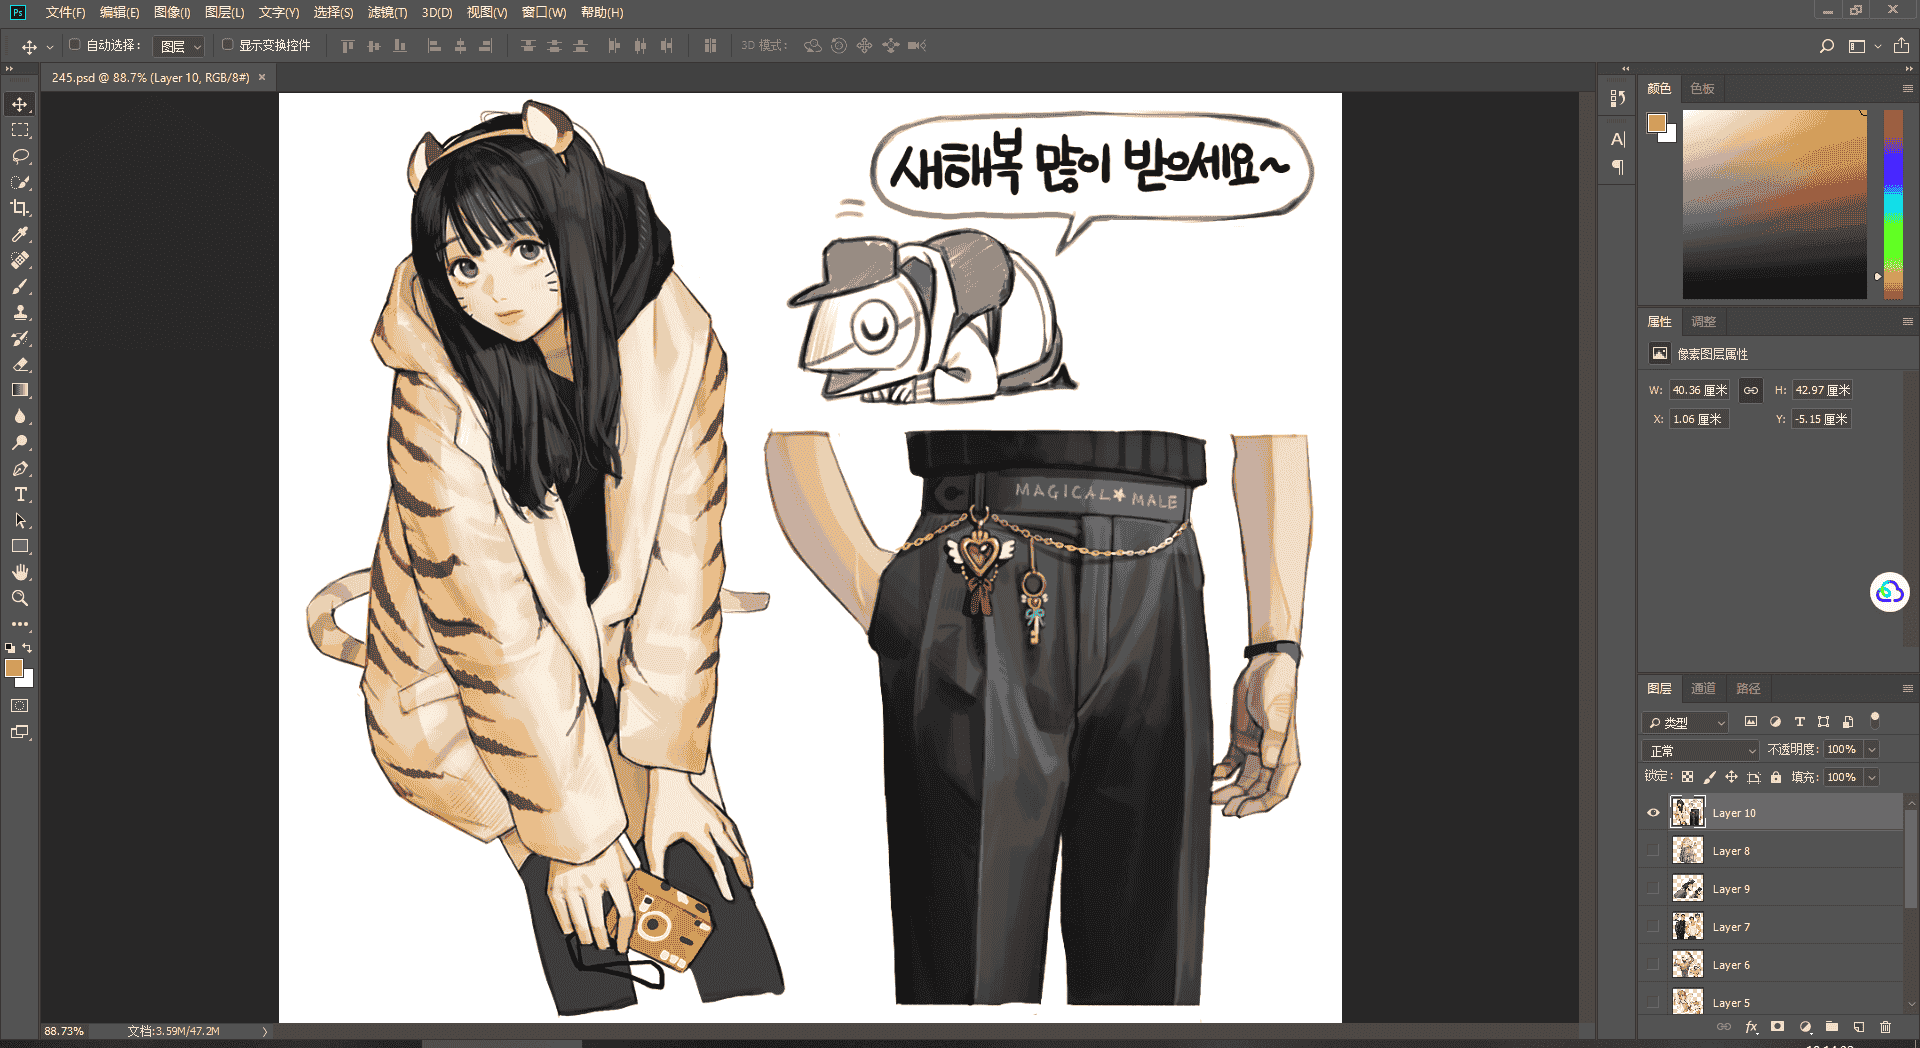Enable Show Transform Controls checkbox
1920x1048 pixels.
pos(228,45)
